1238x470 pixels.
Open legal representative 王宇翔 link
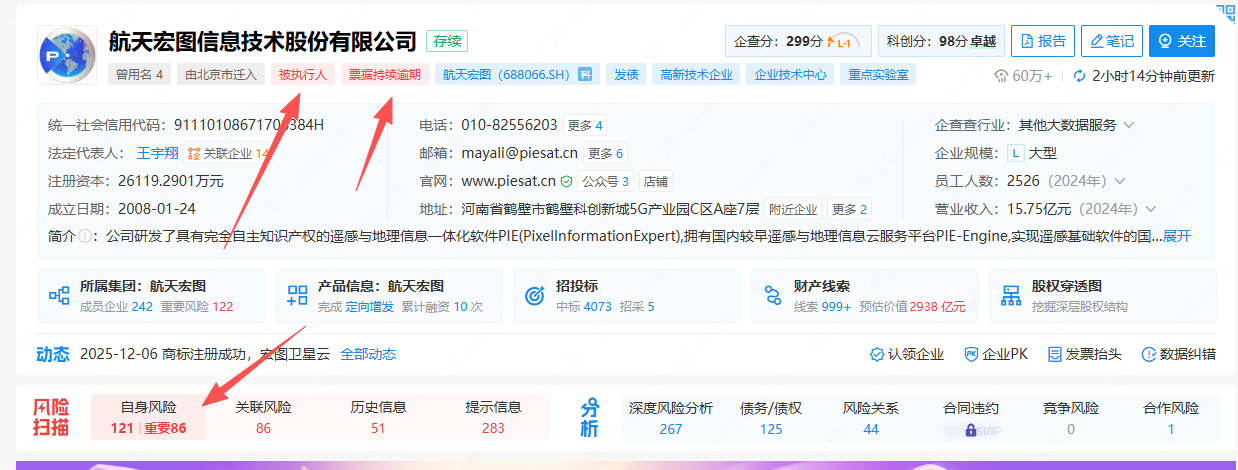pyautogui.click(x=157, y=153)
